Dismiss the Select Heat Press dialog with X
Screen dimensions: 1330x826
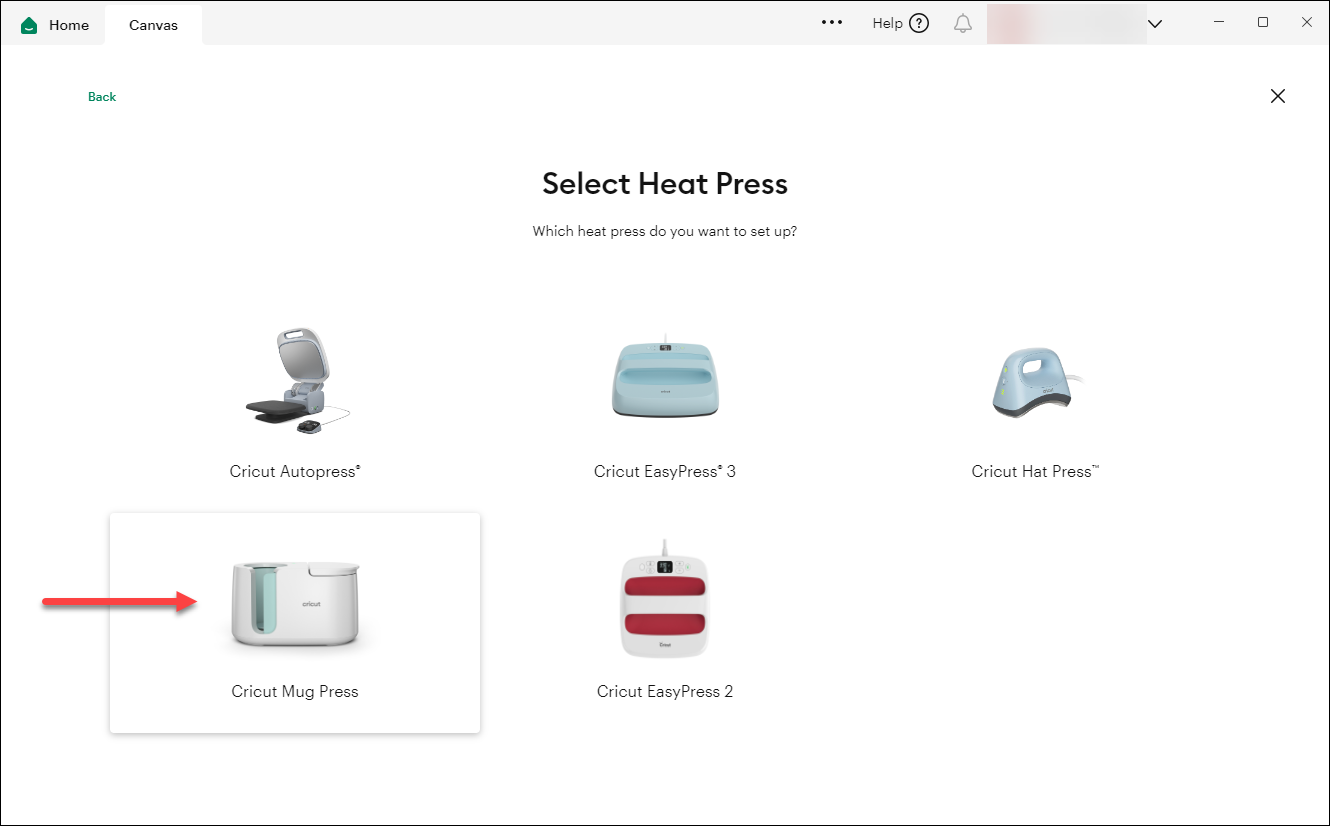pos(1277,96)
